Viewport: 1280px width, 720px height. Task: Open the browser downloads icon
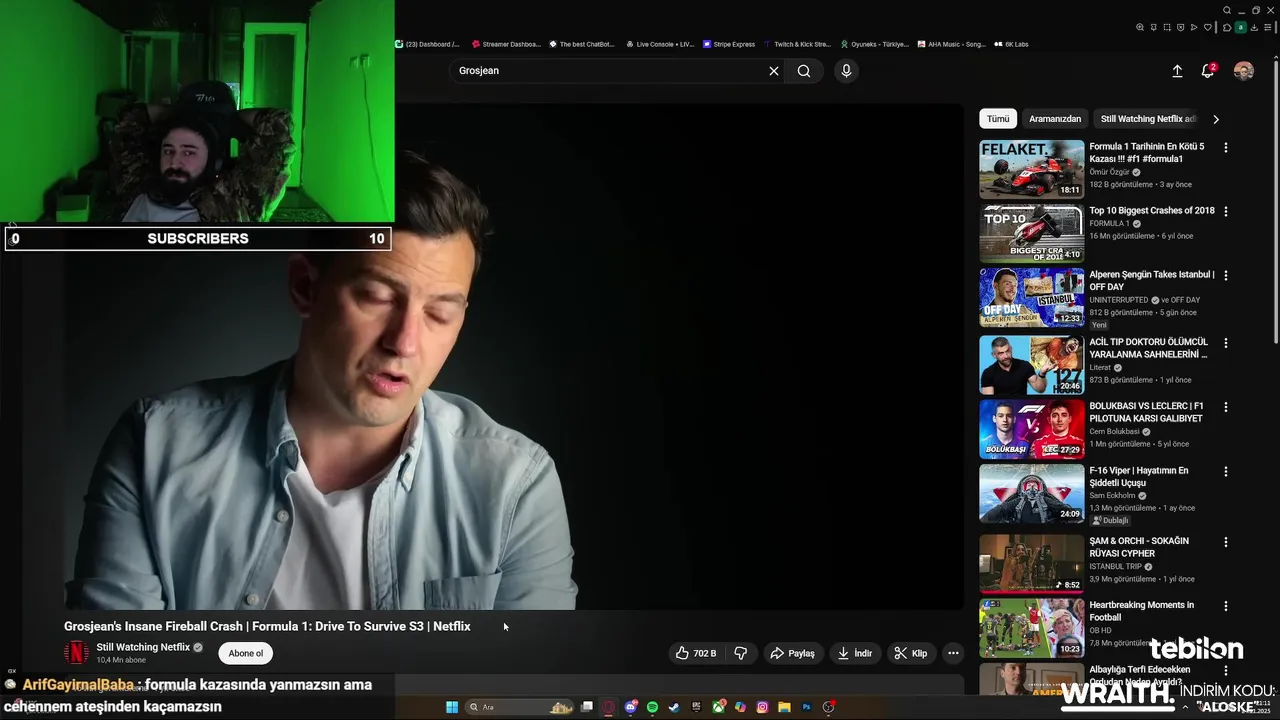click(1254, 27)
